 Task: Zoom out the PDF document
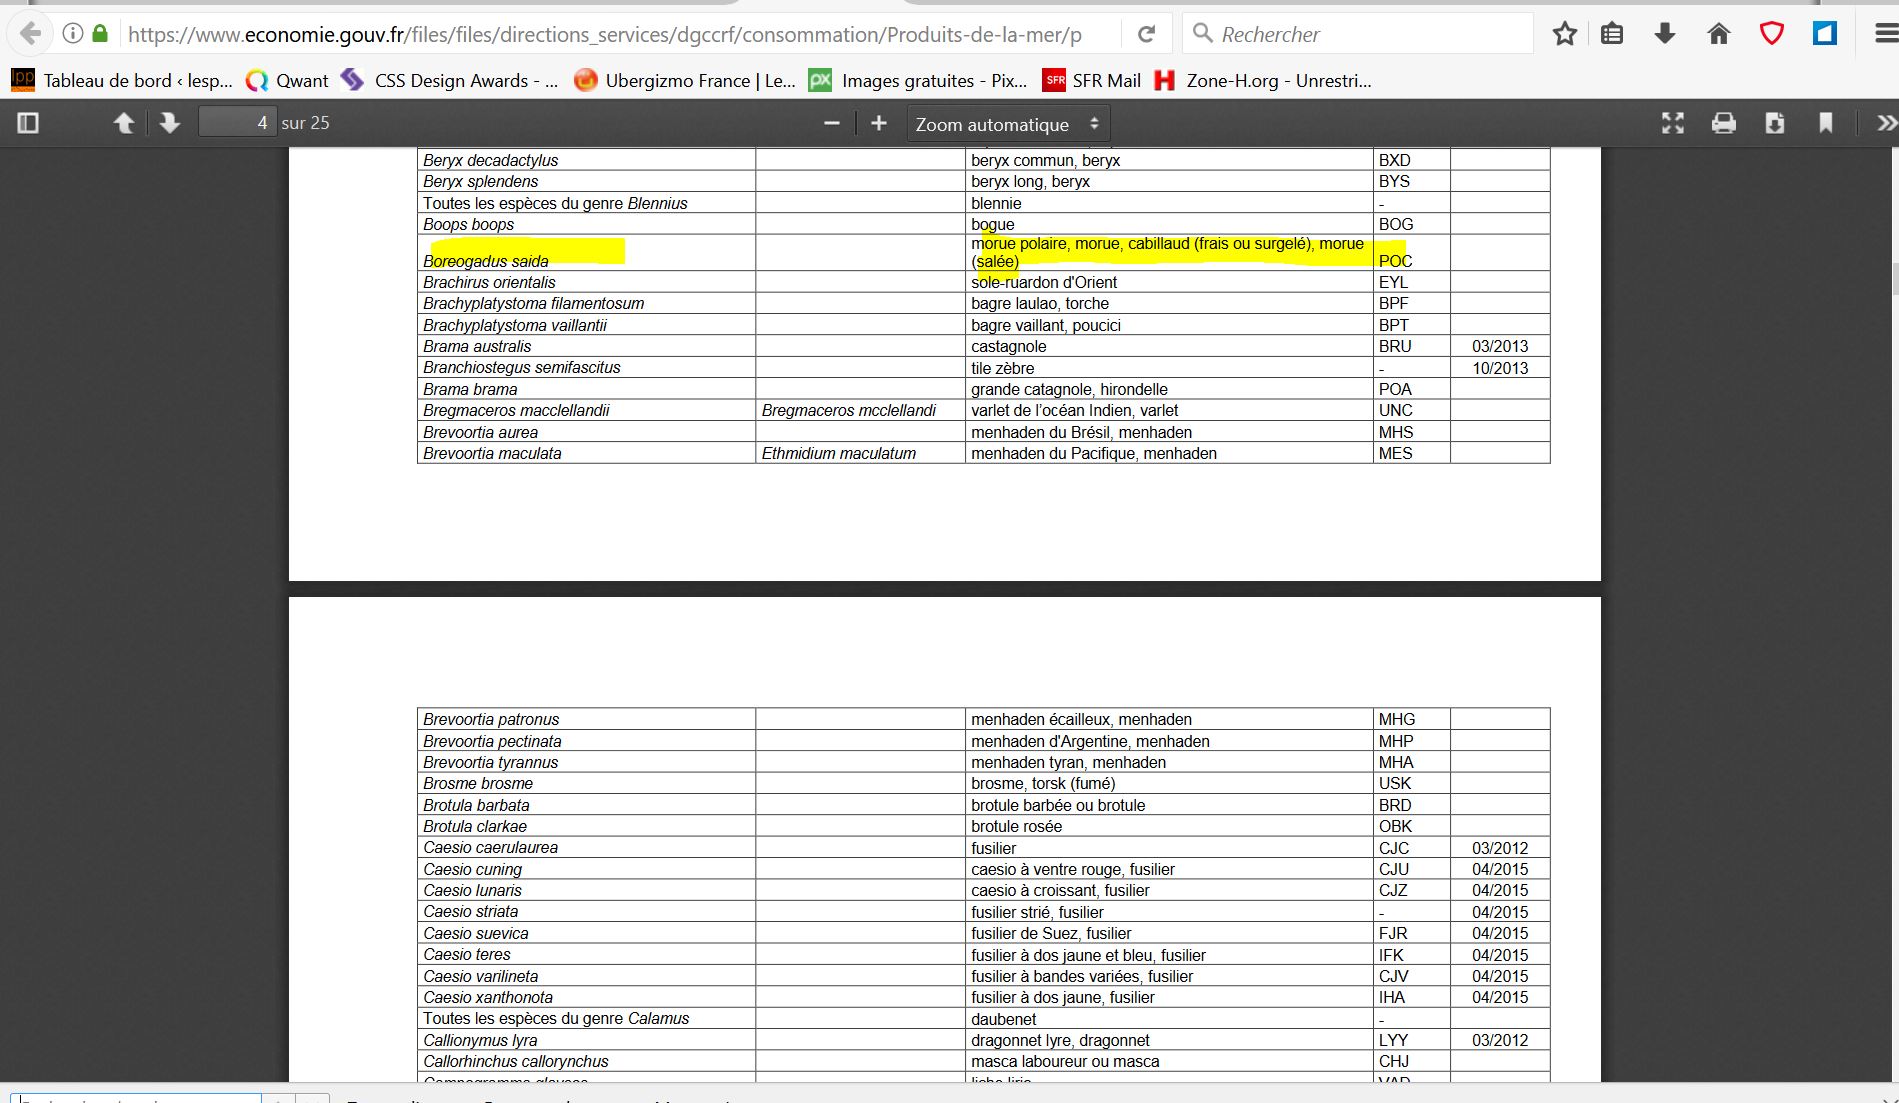(x=831, y=123)
